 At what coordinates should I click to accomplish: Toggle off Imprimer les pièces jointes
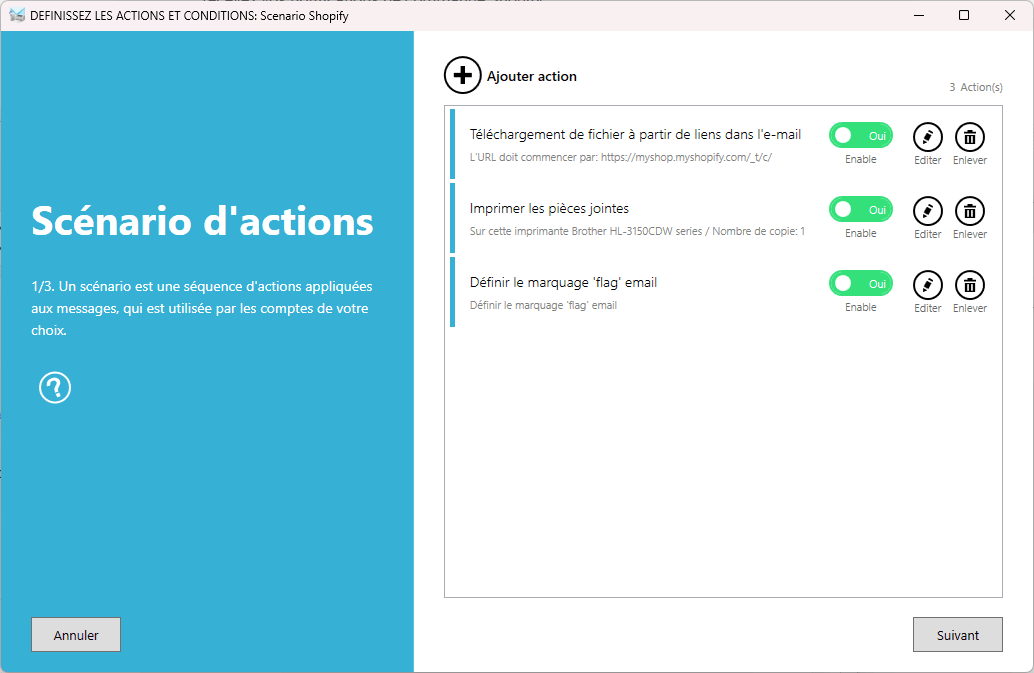coord(860,209)
